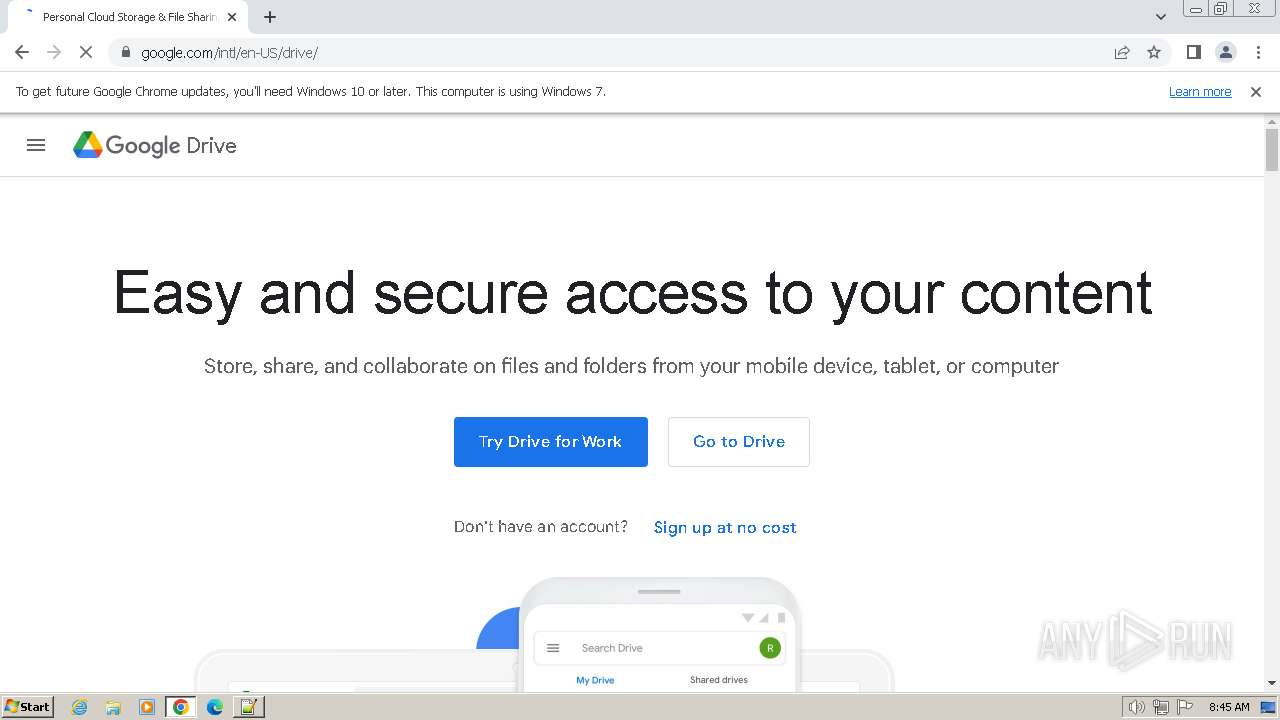Open a new tab
The height and width of the screenshot is (720, 1280).
pyautogui.click(x=270, y=17)
